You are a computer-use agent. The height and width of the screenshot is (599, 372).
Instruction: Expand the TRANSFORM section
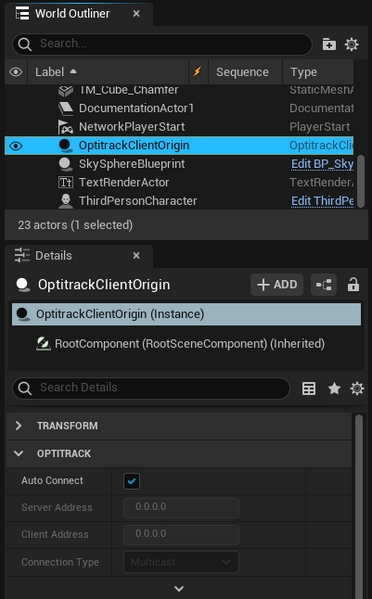point(18,426)
